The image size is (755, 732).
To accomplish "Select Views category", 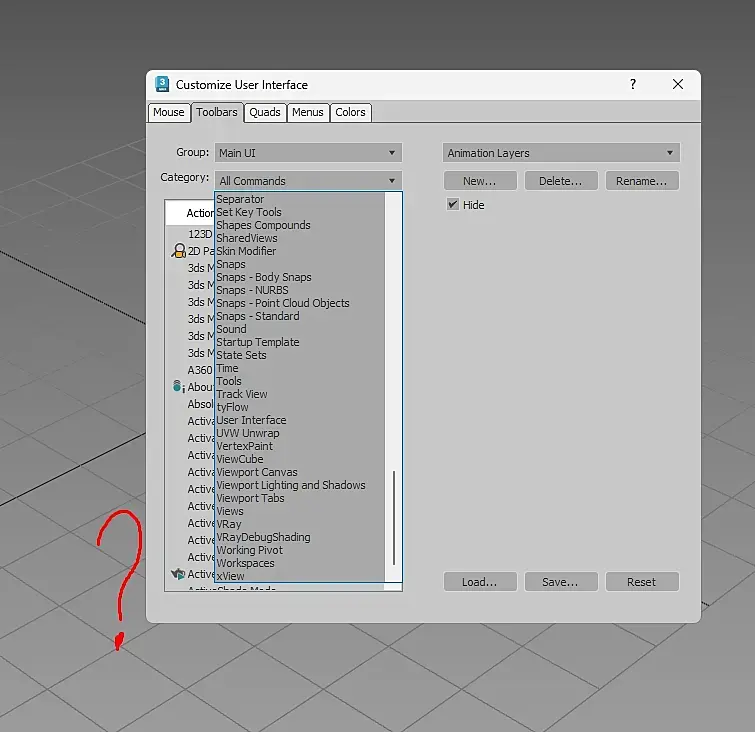I will coord(300,511).
